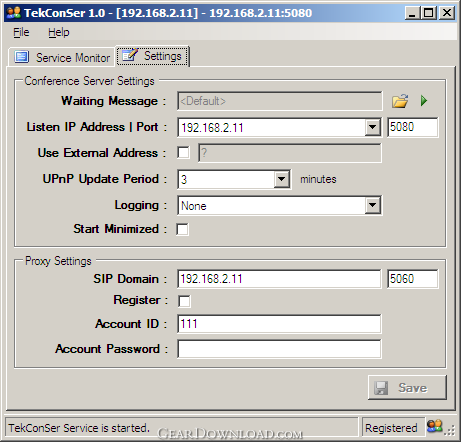Open folder icon to browse waiting message

click(x=400, y=101)
